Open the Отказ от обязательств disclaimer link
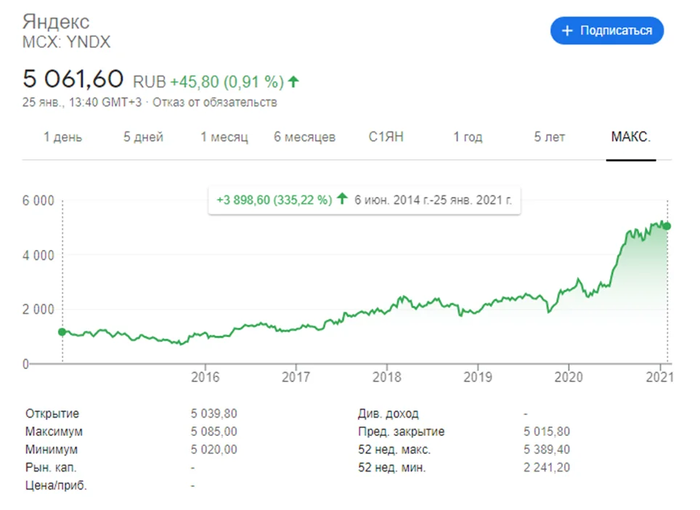700x510 pixels. click(x=215, y=102)
